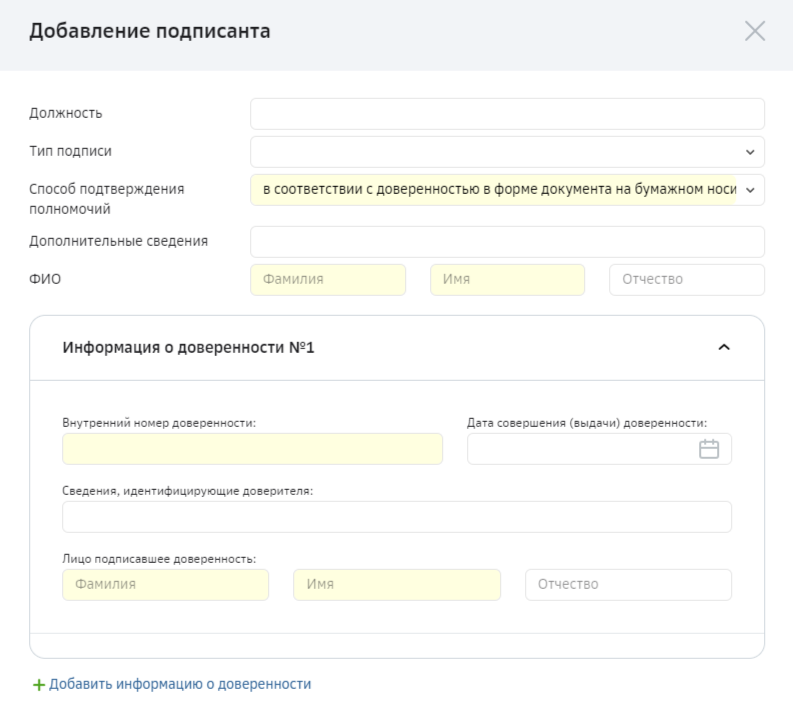793x717 pixels.
Task: Open the Тип подписи dropdown
Action: [507, 152]
